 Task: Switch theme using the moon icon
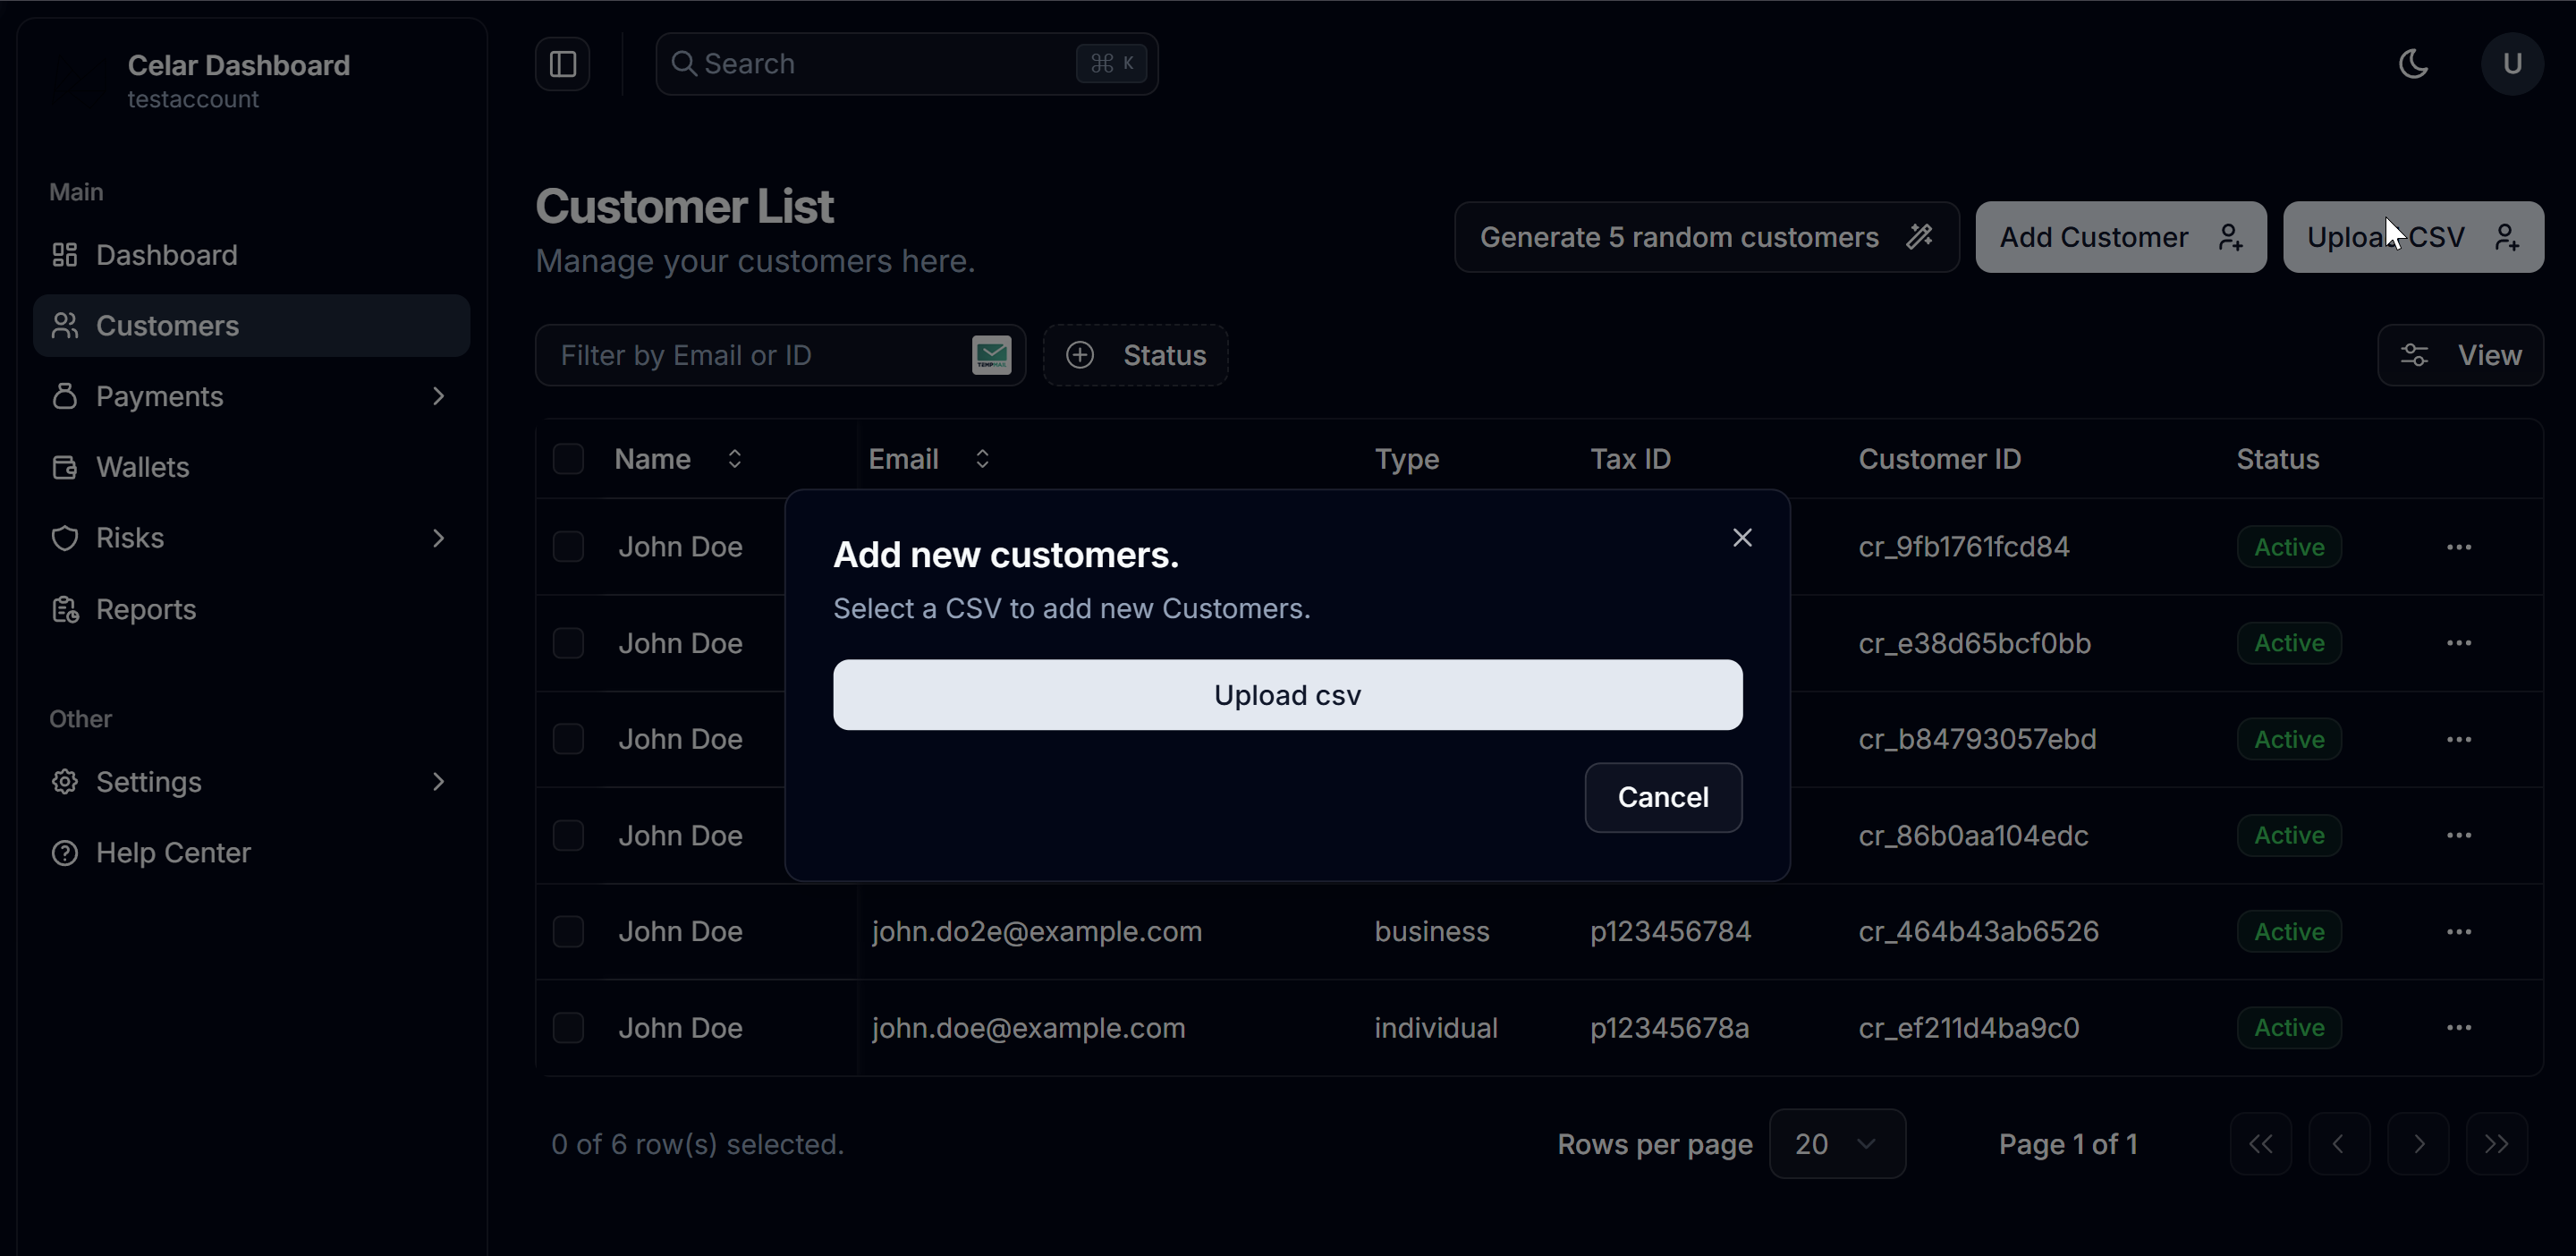click(x=2413, y=64)
